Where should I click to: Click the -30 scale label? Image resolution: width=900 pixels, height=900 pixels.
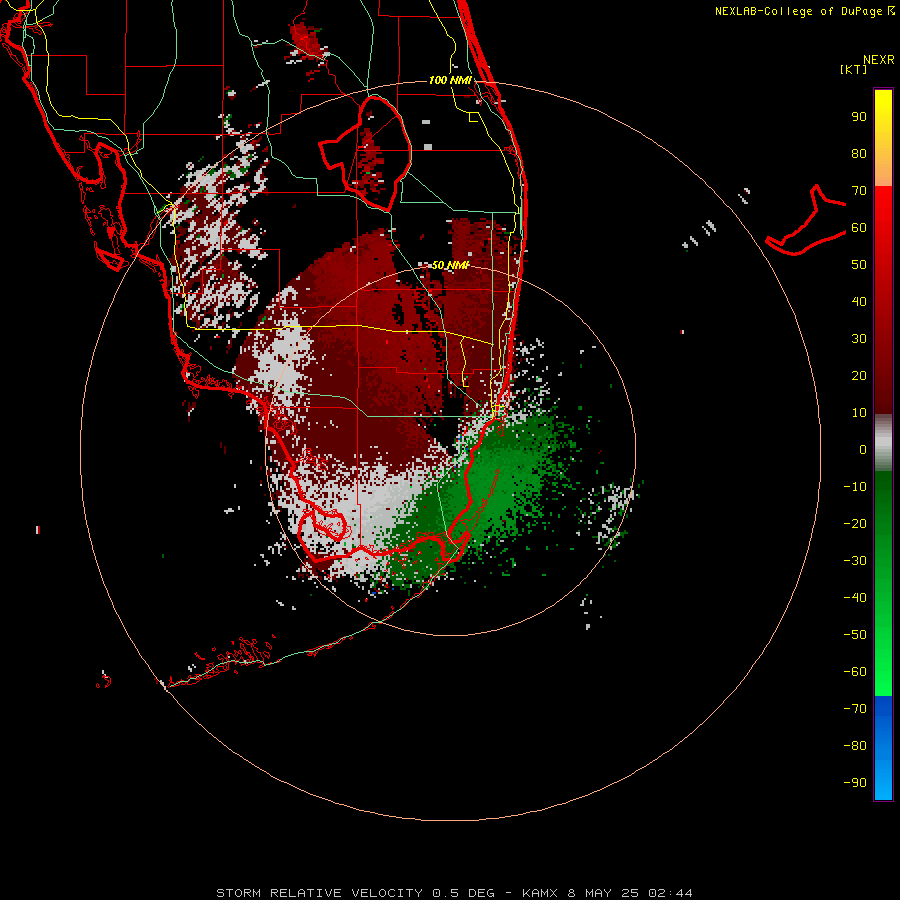coord(855,561)
